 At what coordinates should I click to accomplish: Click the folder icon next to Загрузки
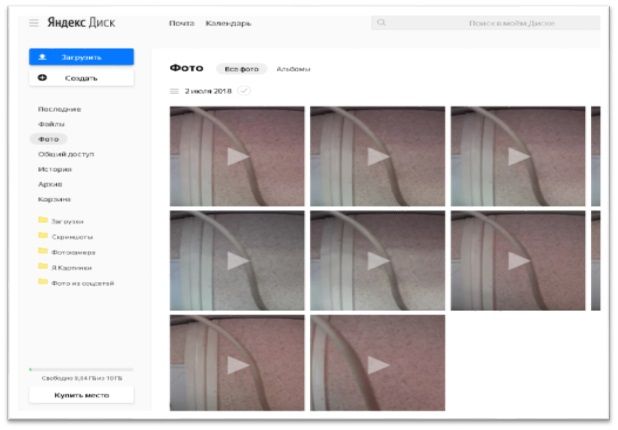[x=43, y=220]
